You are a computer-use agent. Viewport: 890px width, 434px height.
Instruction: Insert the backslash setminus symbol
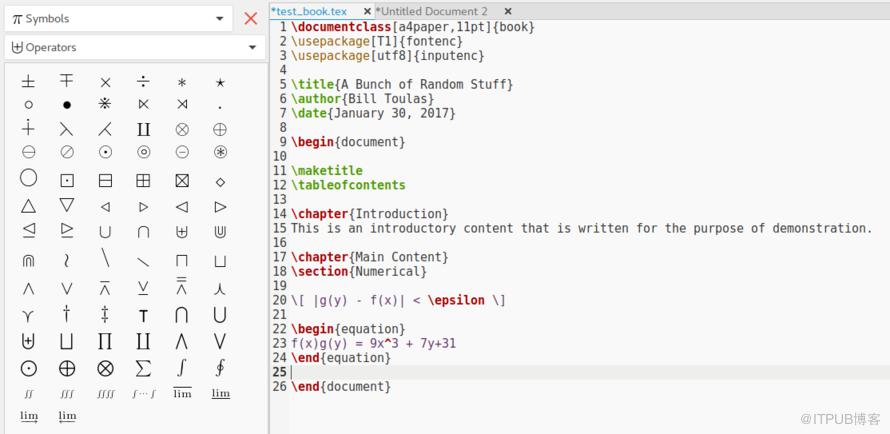point(105,258)
